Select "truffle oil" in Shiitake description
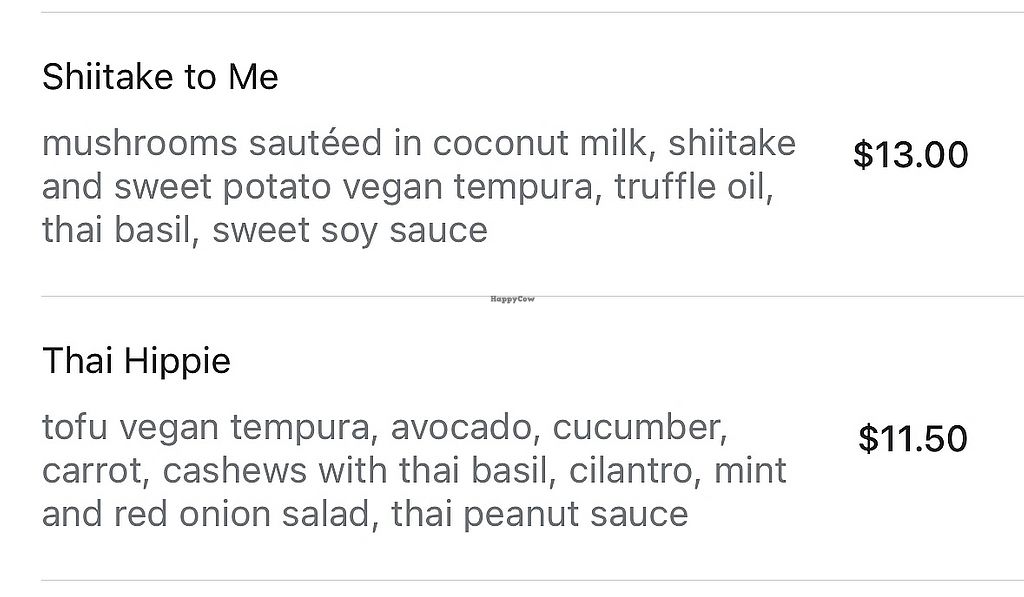This screenshot has height=597, width=1024. 693,187
